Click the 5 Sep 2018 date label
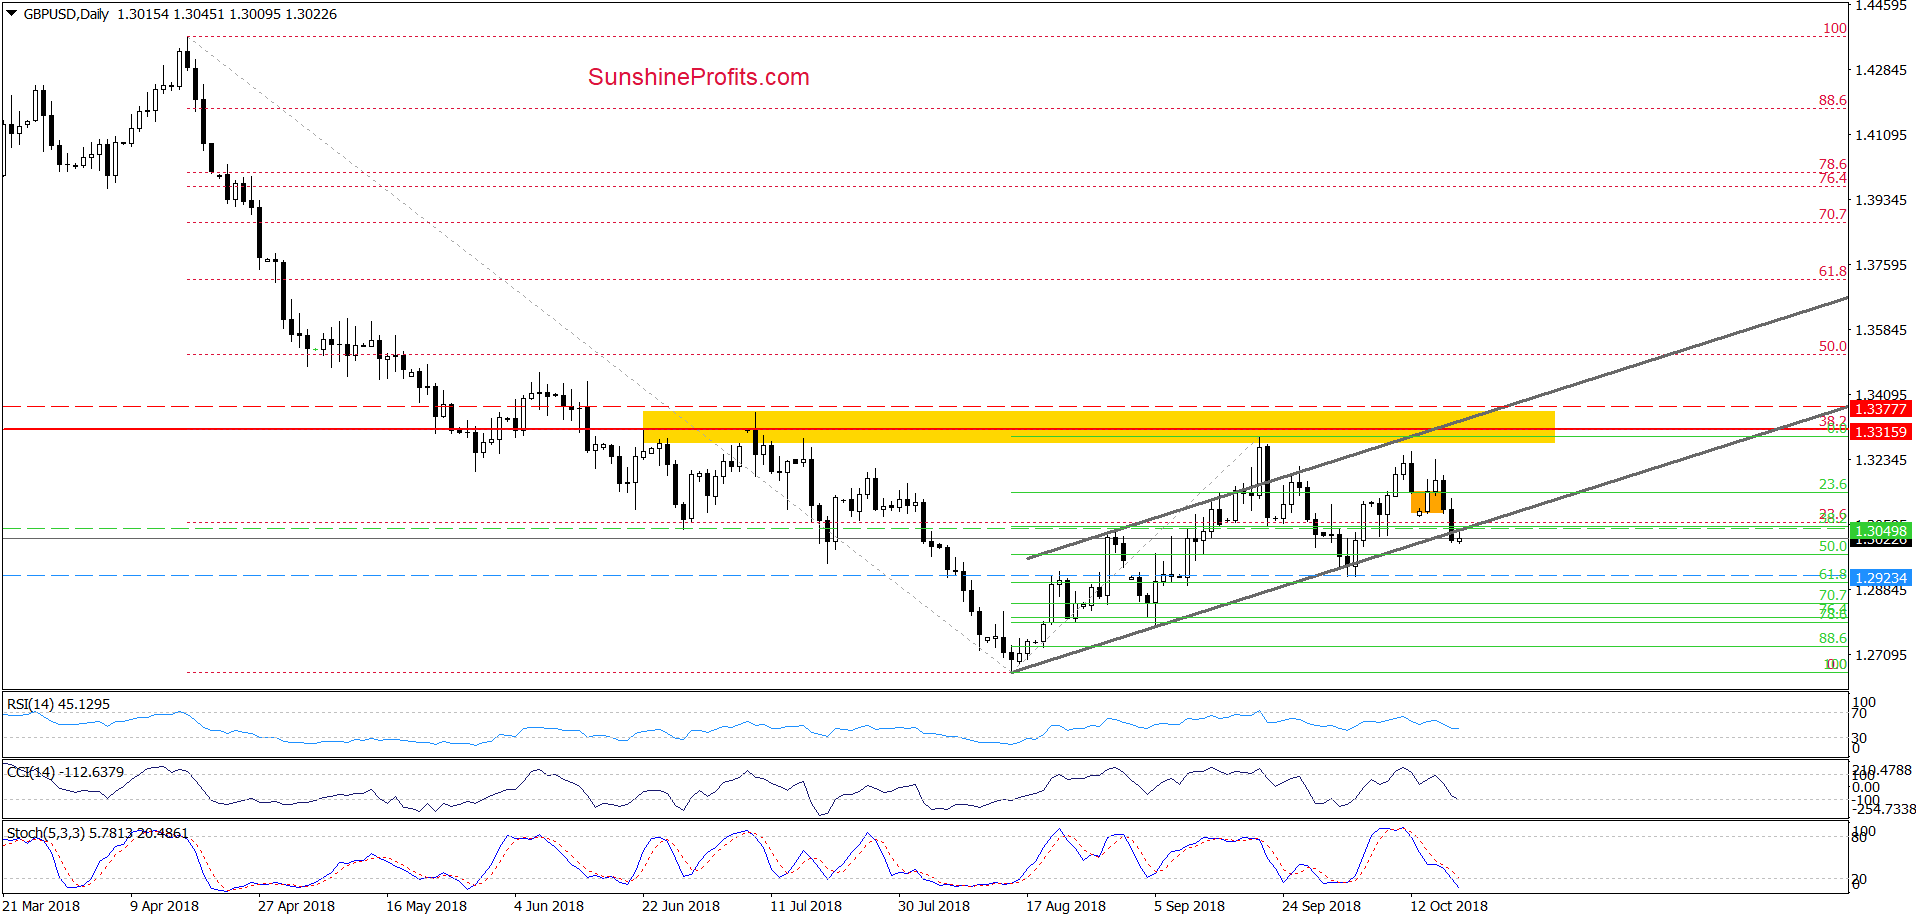Viewport: 1916px width, 920px height. click(1189, 906)
